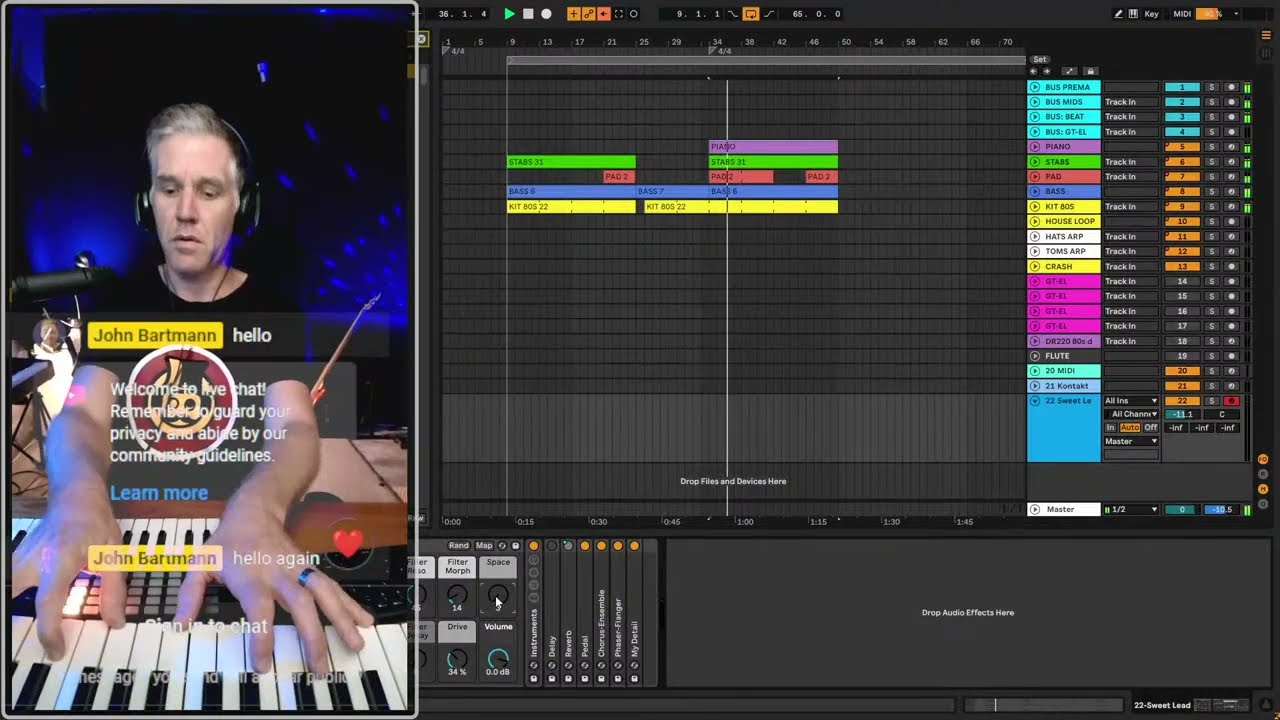Toggle the Pedal device activator

tap(584, 546)
